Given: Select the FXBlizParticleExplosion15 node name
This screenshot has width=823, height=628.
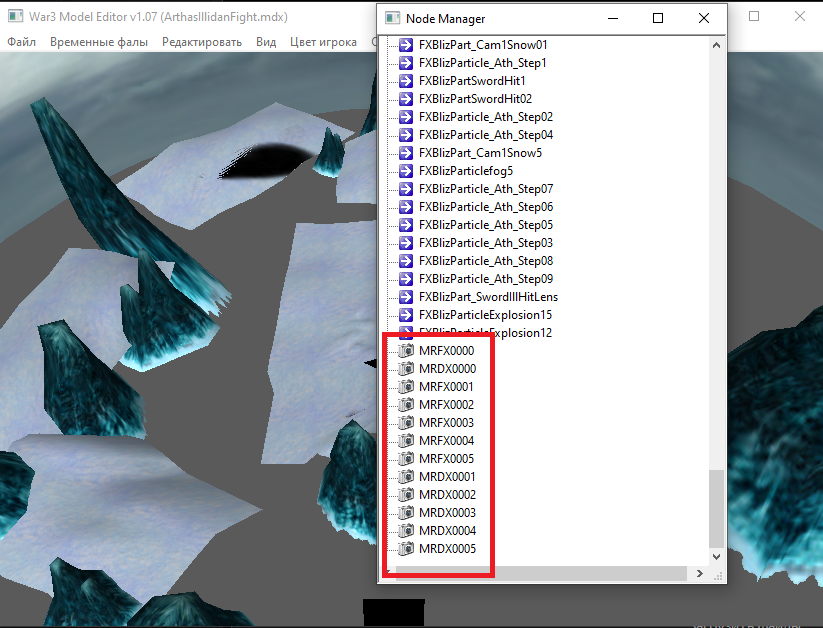Looking at the screenshot, I should point(486,315).
